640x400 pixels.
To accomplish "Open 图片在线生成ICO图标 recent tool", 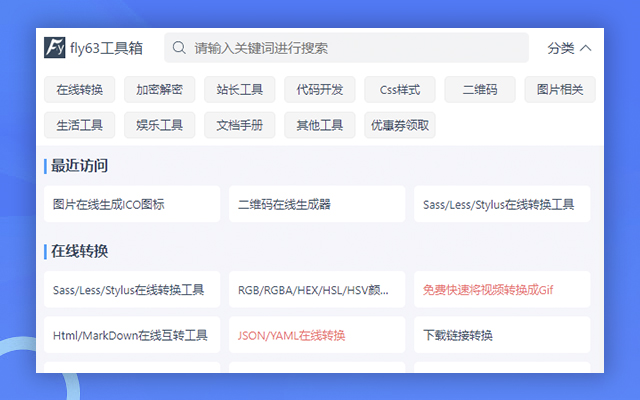I will click(x=132, y=204).
